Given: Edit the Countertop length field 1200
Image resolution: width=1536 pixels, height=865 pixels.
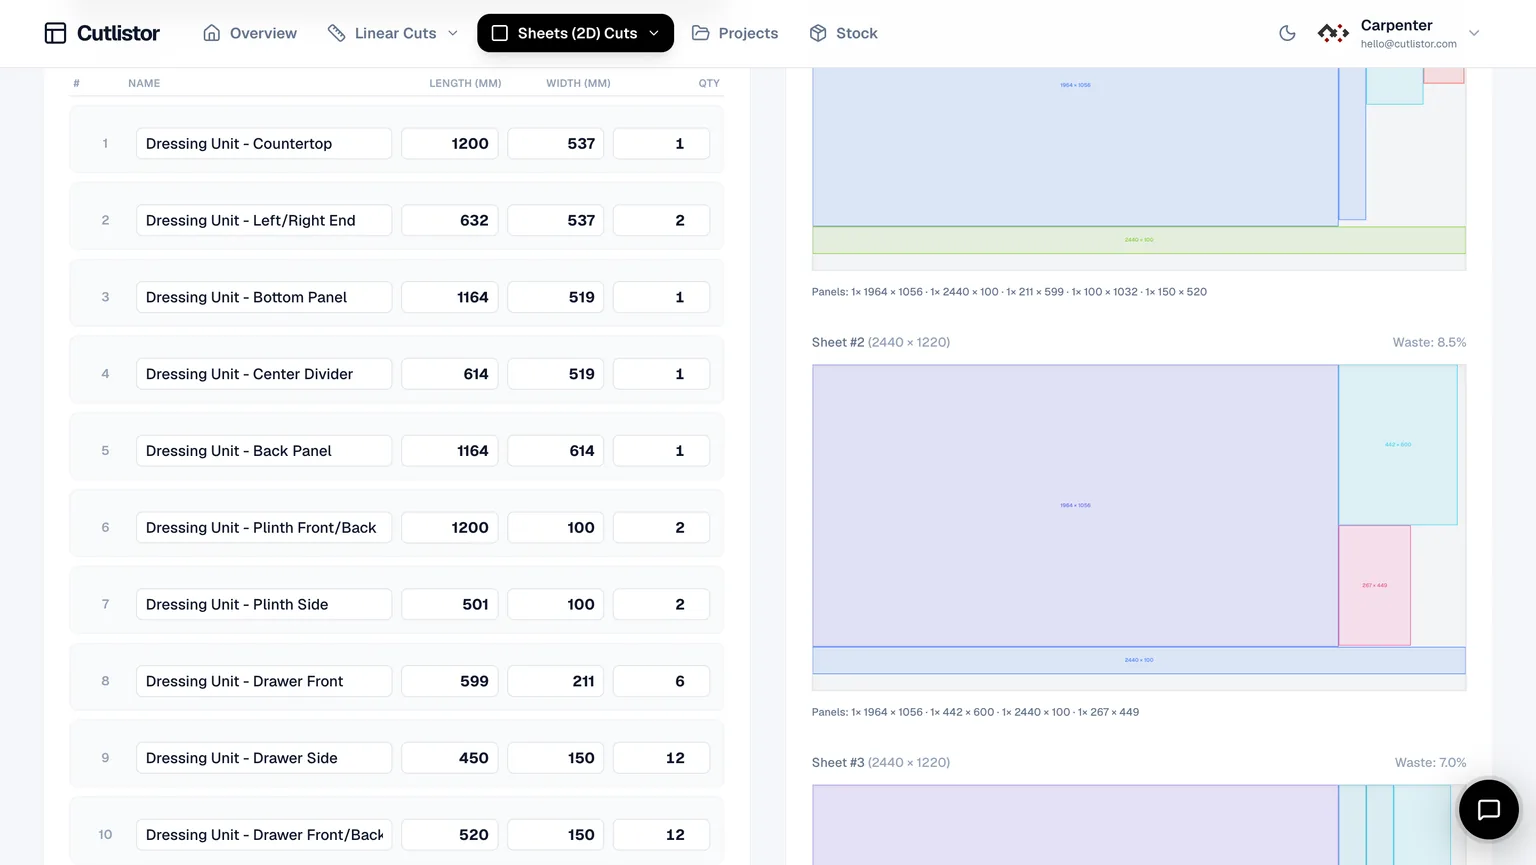Looking at the screenshot, I should [x=450, y=143].
